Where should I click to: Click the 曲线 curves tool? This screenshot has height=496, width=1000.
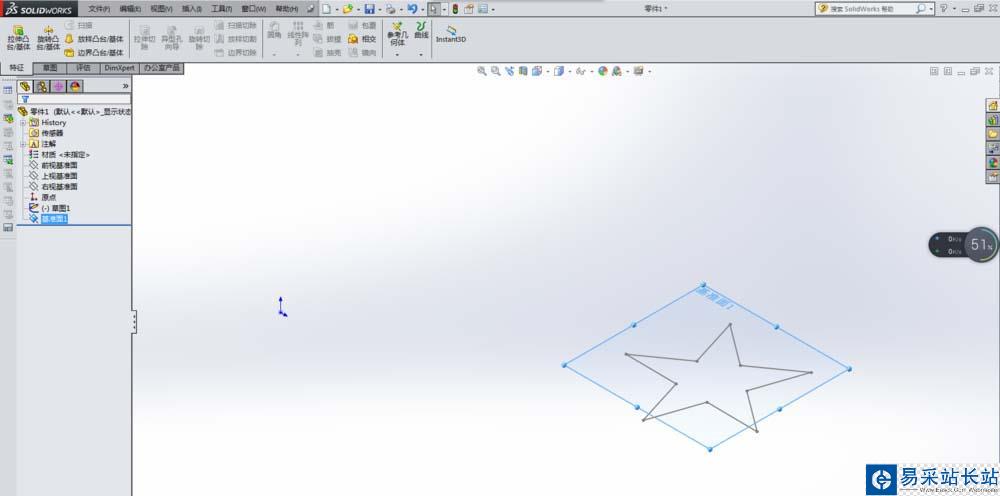[x=422, y=30]
